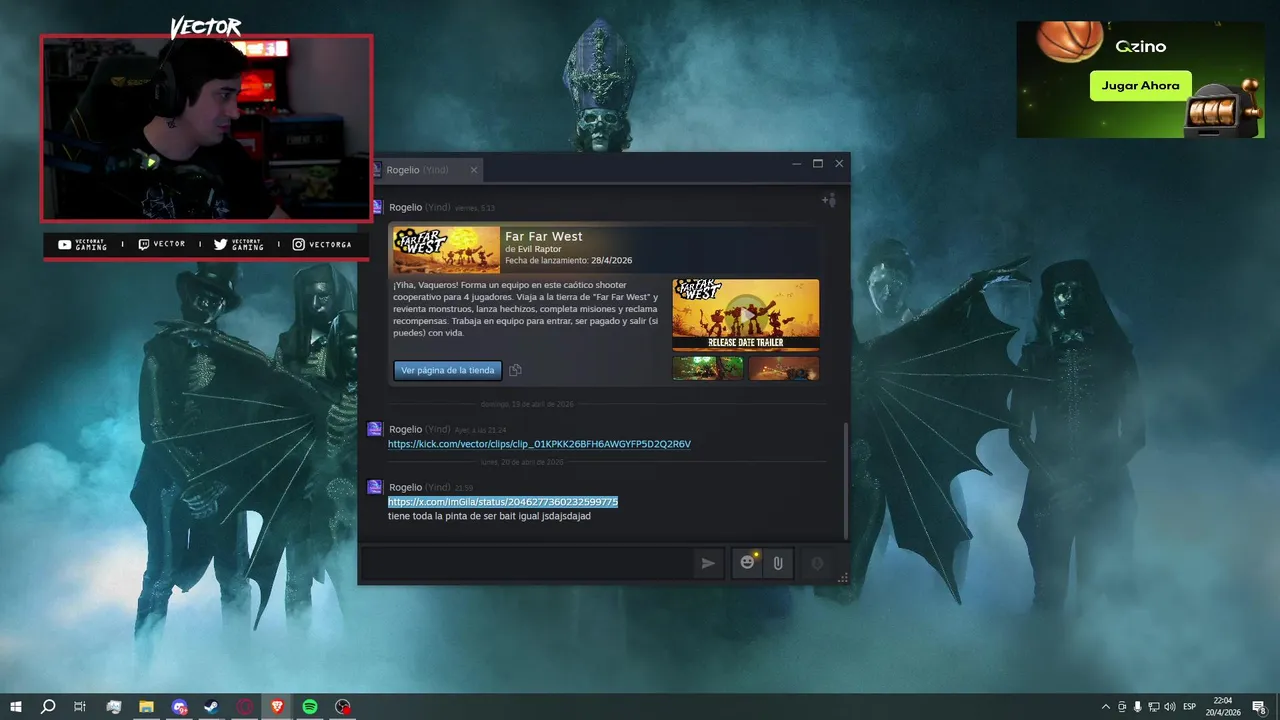1280x720 pixels.
Task: Open the orange explosion screenshot thumbnail
Action: (x=784, y=368)
